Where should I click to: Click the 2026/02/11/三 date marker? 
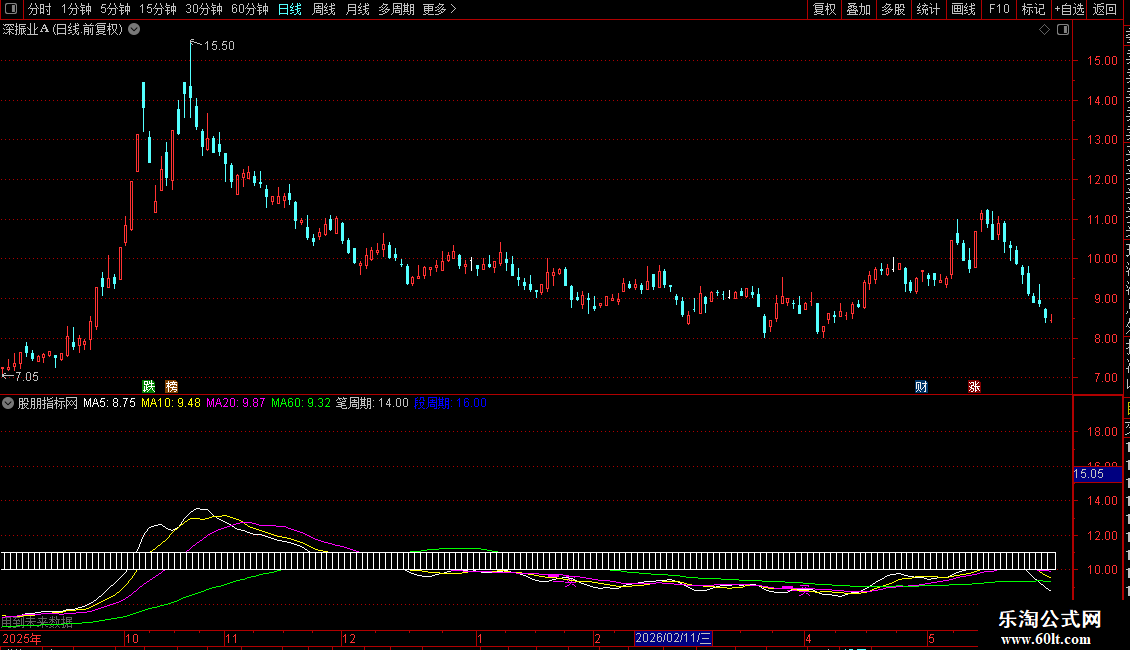[x=673, y=638]
